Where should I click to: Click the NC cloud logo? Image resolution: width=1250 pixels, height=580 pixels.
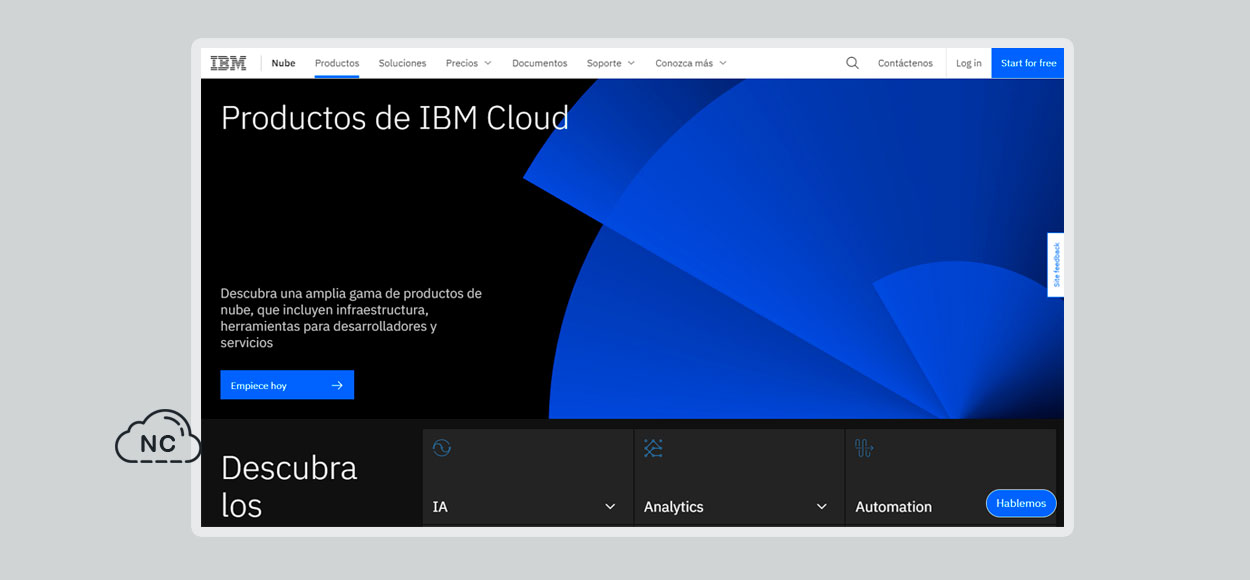[x=158, y=437]
